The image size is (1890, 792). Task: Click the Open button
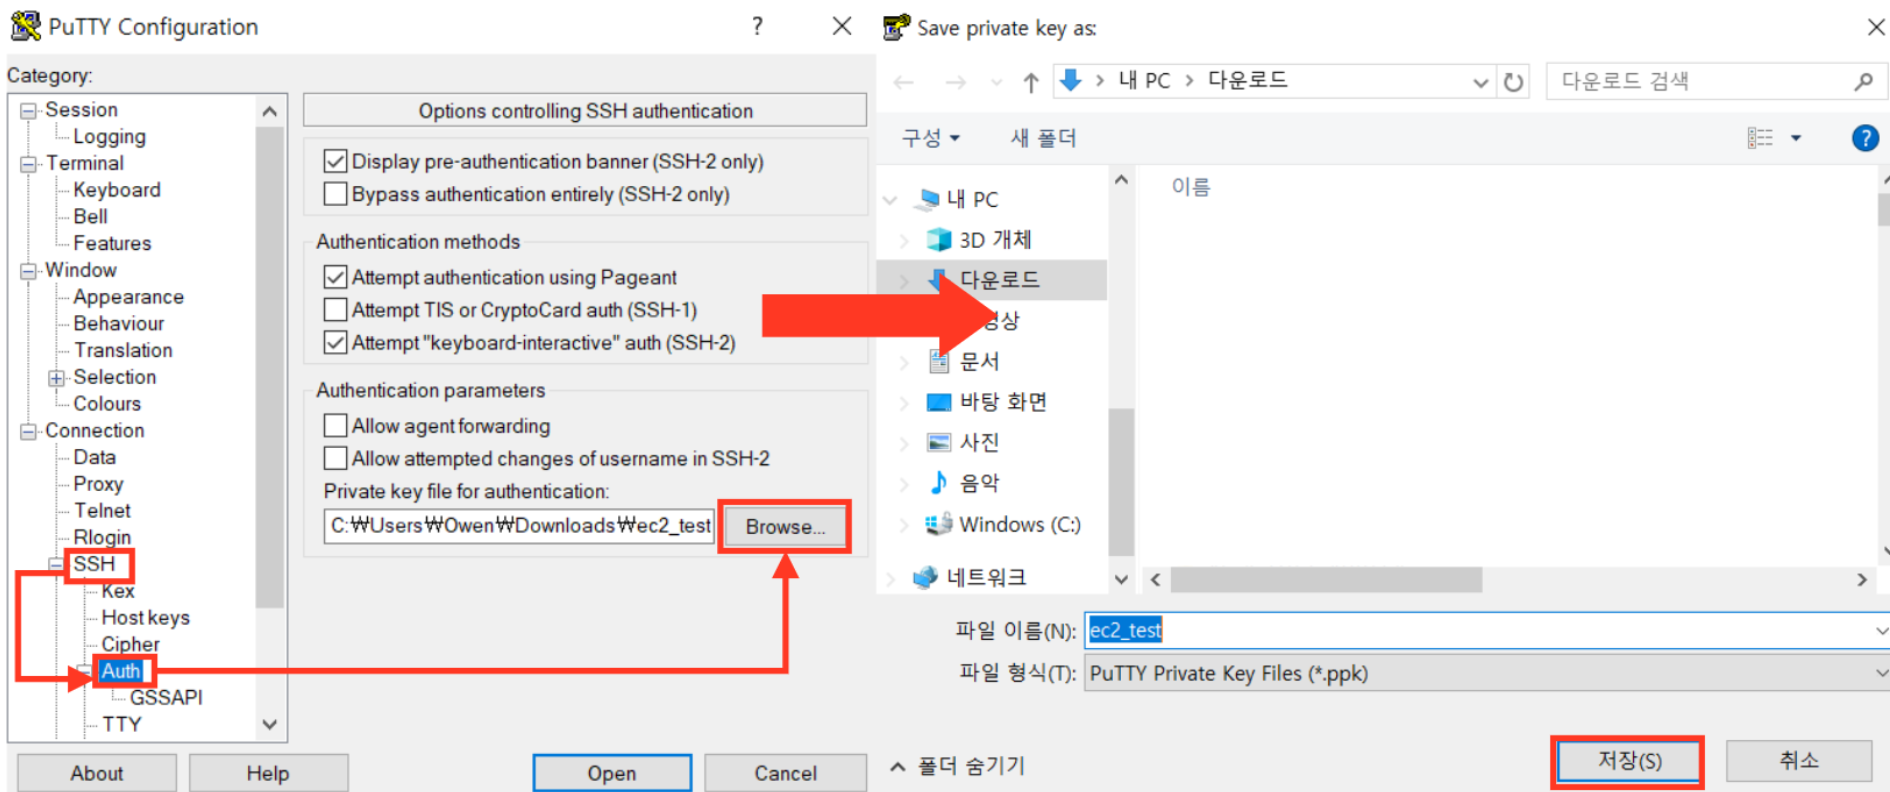(x=612, y=773)
